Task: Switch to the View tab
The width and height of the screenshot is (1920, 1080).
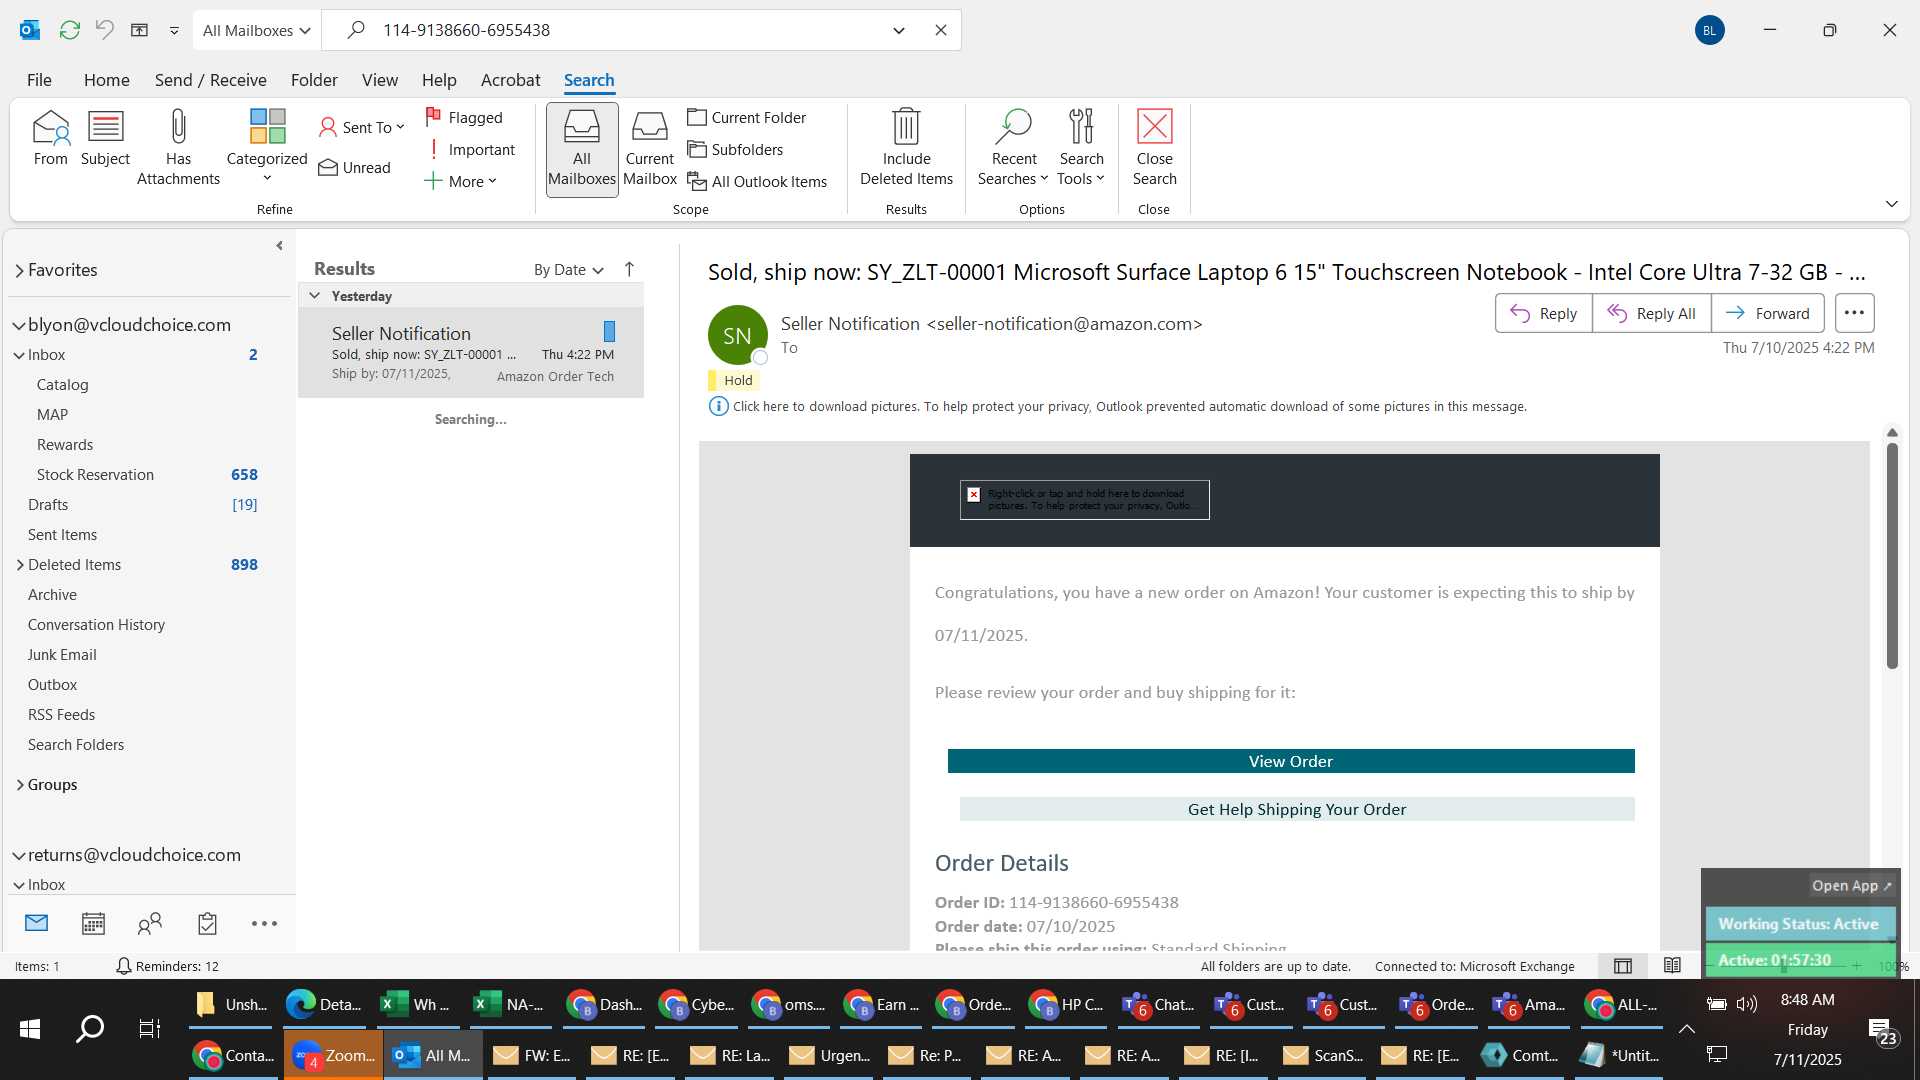Action: [379, 80]
